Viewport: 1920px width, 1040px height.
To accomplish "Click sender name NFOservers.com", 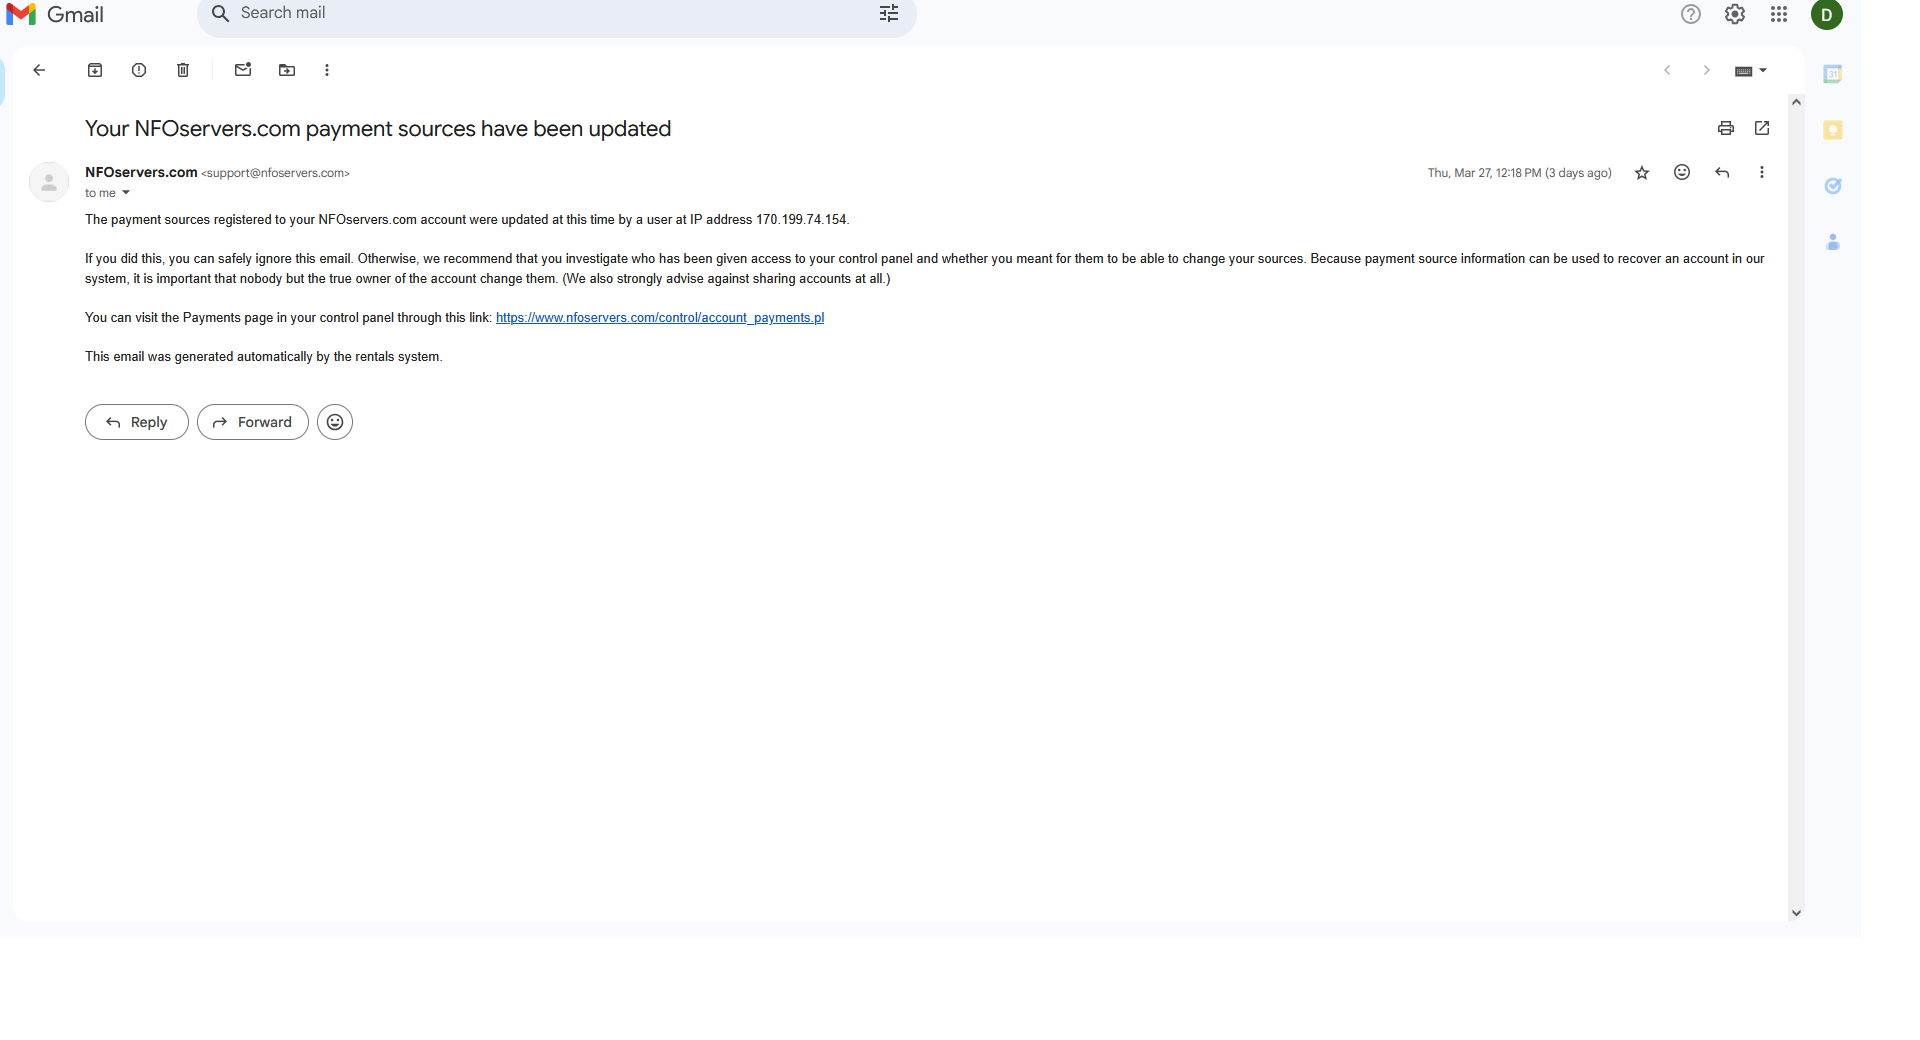I will click(x=141, y=172).
